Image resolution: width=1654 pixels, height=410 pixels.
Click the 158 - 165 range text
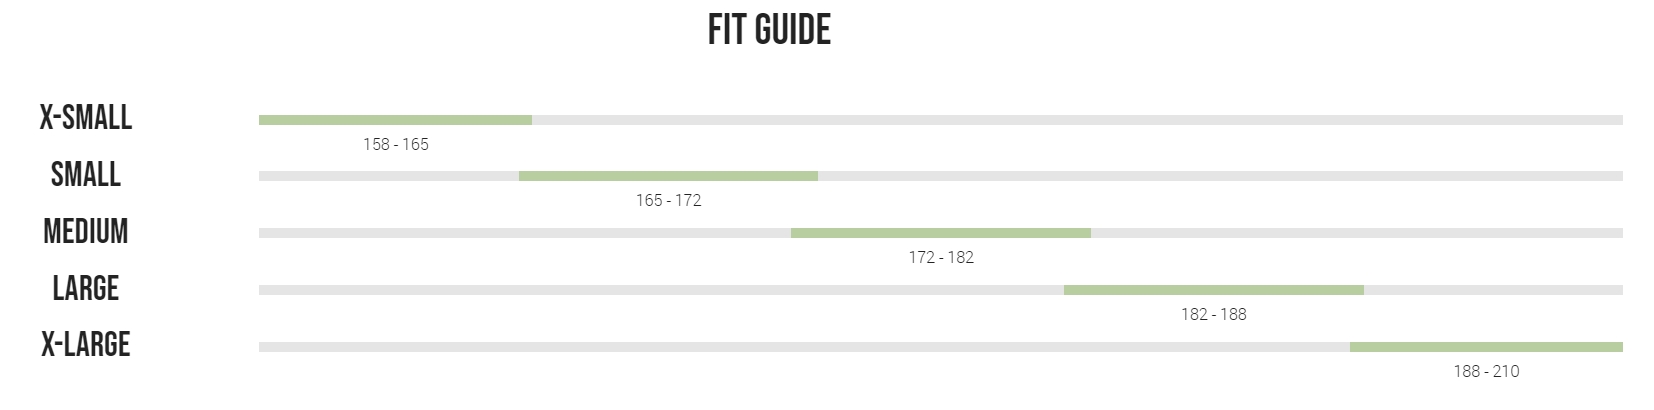click(396, 144)
